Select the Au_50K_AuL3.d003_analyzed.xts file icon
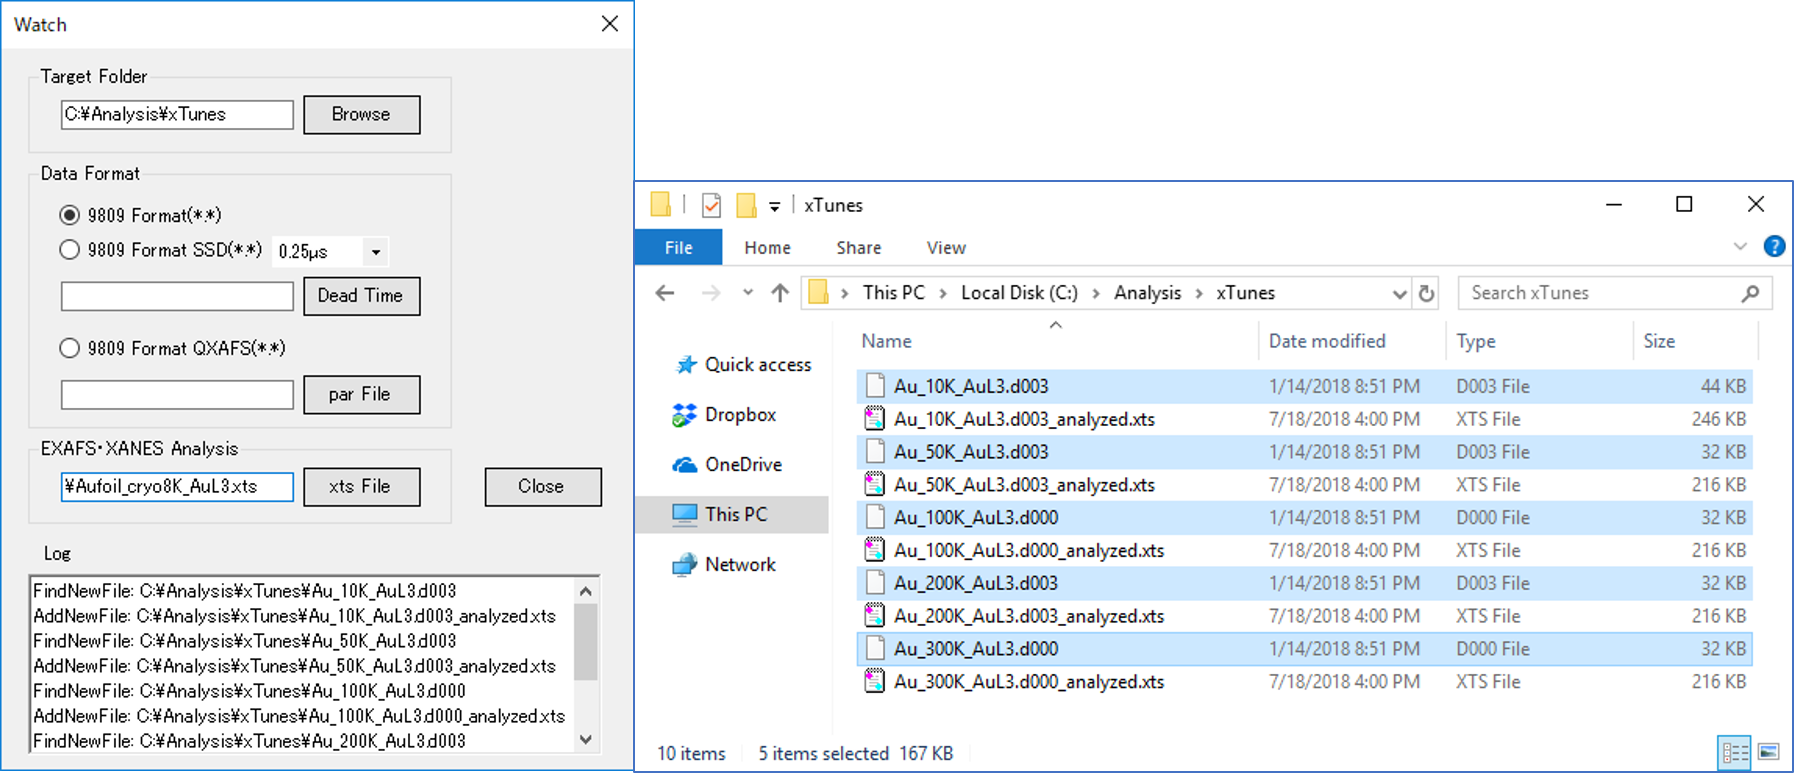The image size is (1794, 773). click(875, 485)
